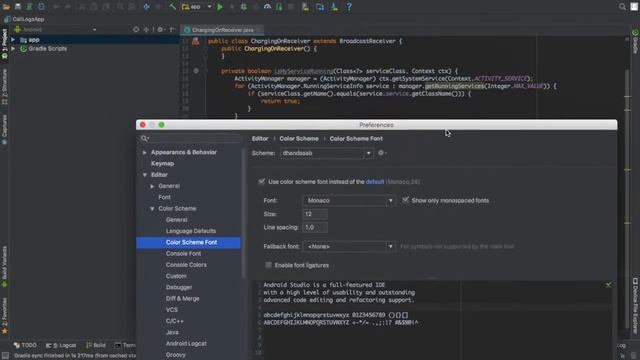
Task: Open the Fallback font dropdown showing <None>
Action: [x=349, y=247]
